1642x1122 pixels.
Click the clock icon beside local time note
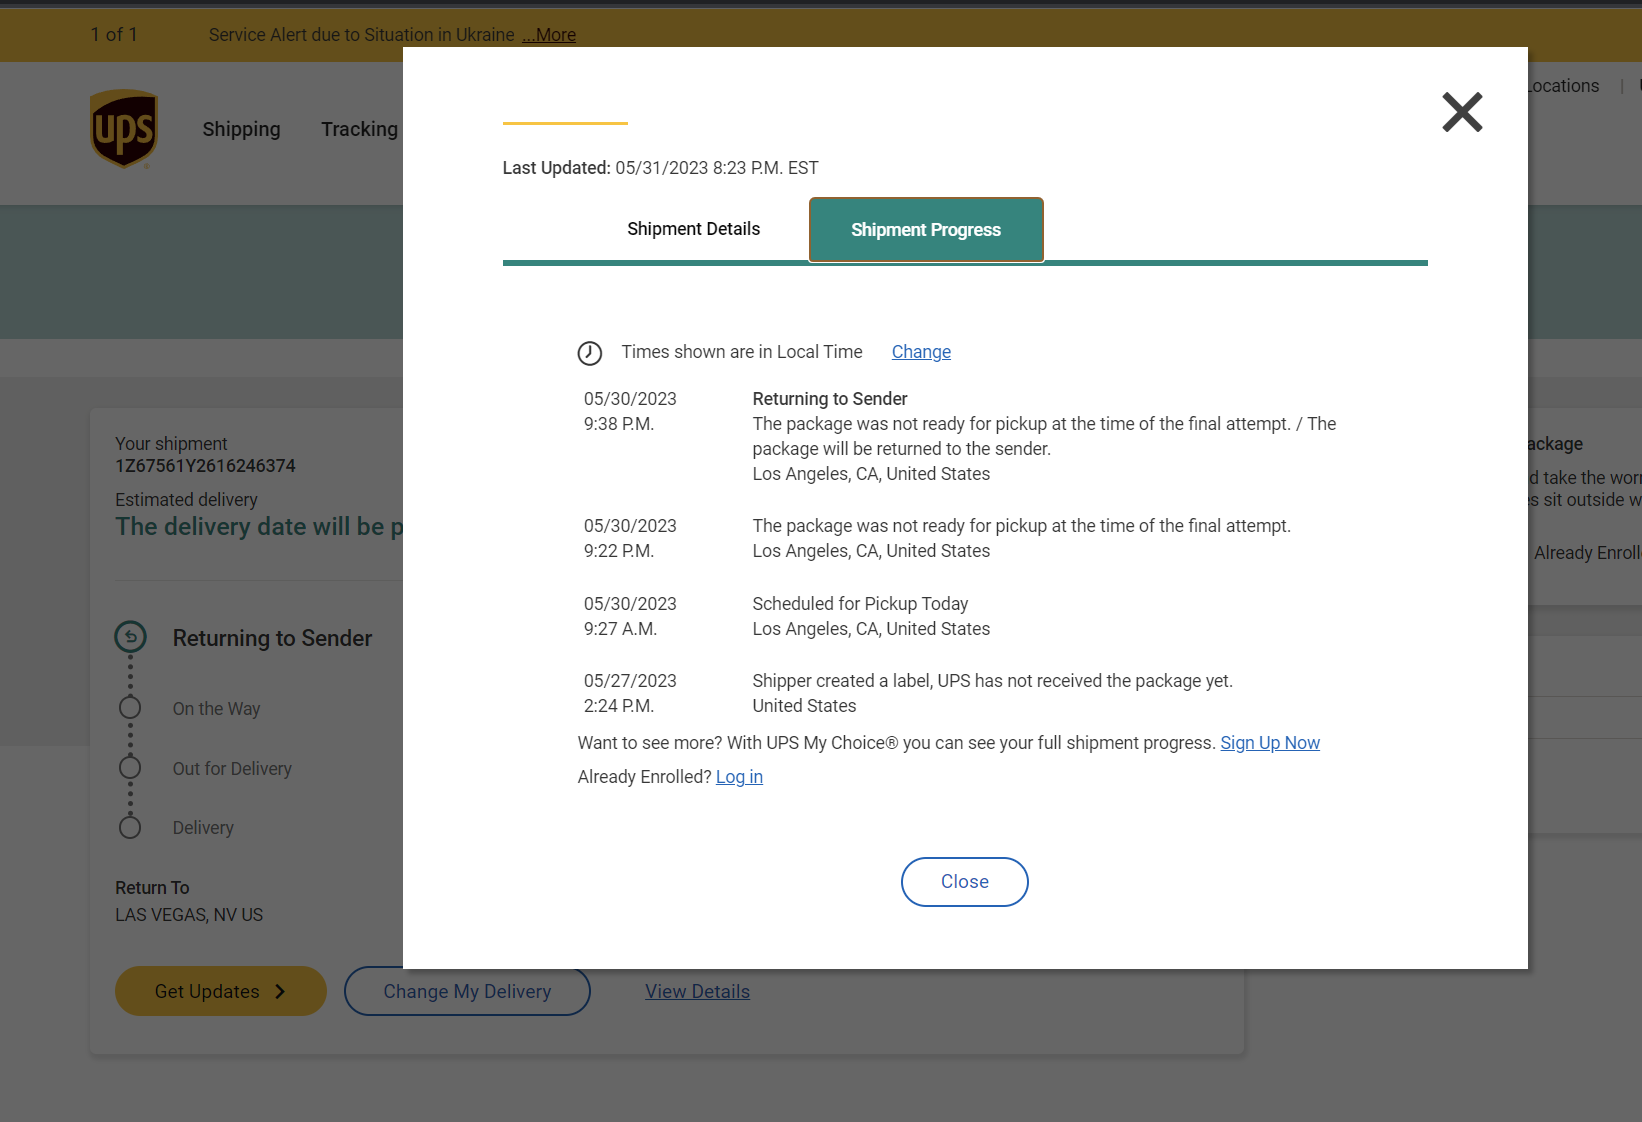(x=590, y=352)
